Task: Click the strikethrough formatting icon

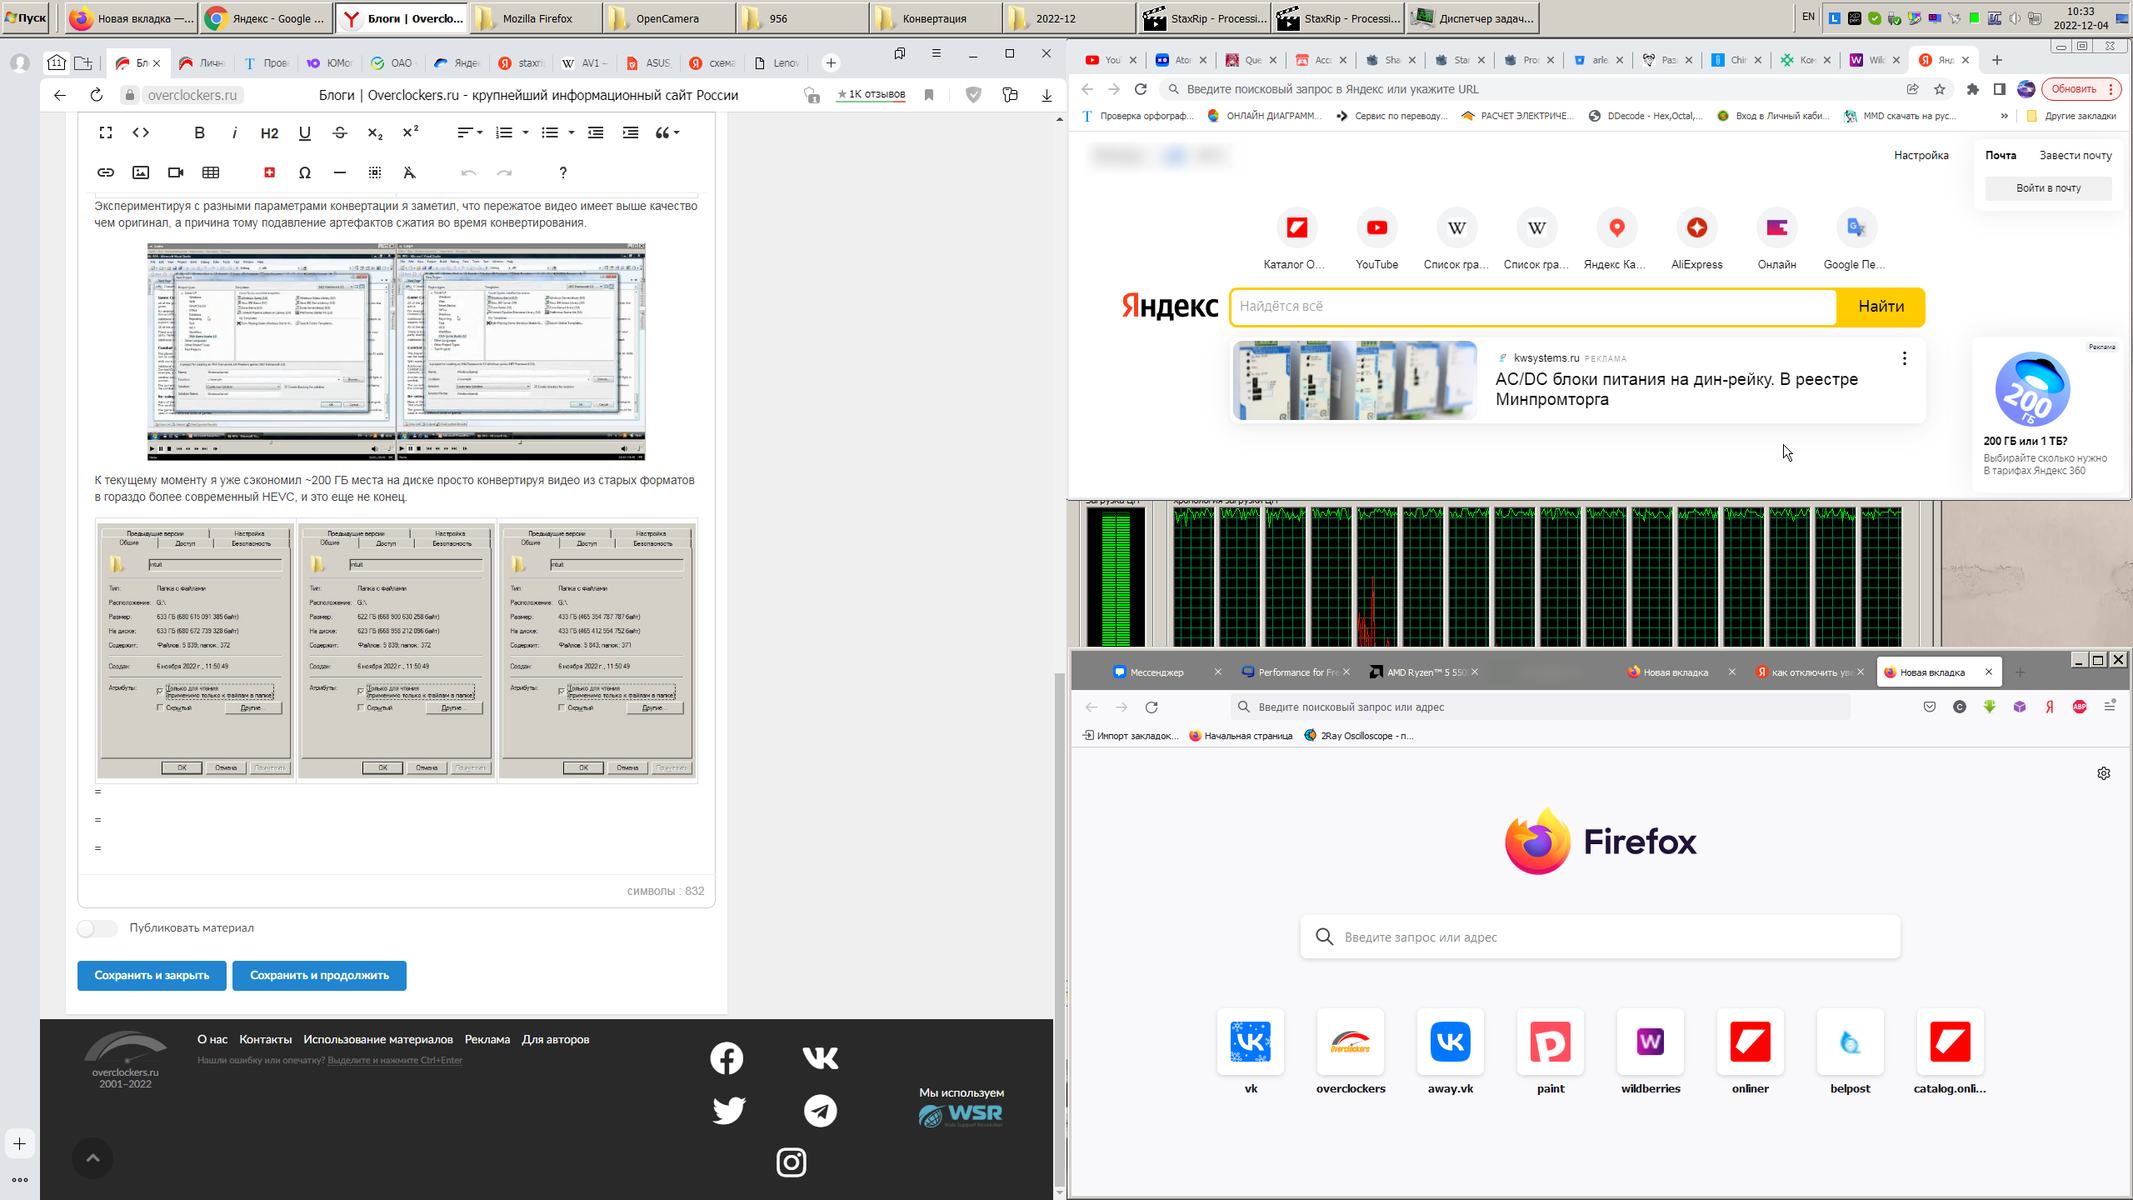Action: (340, 133)
